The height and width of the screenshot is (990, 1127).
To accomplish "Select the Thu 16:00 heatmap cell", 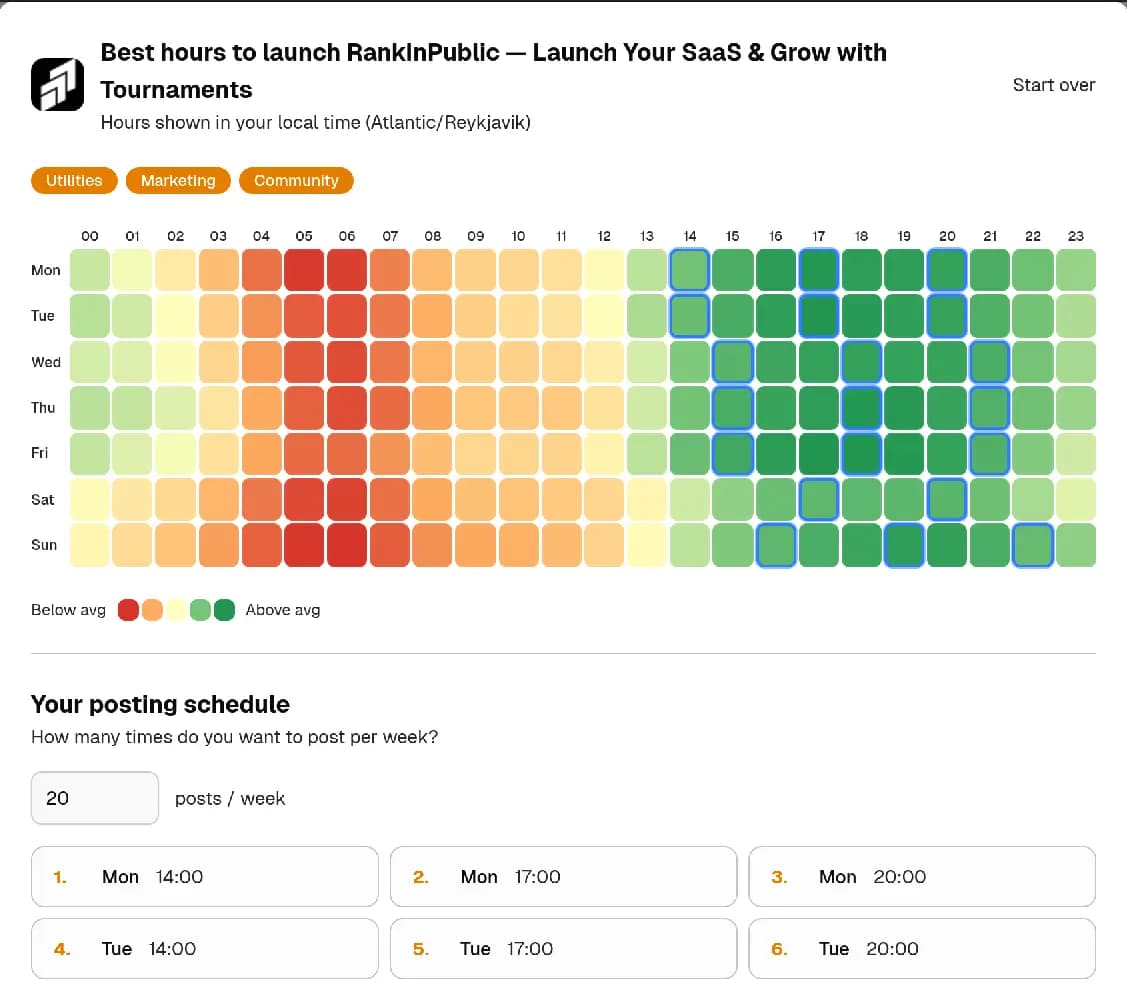I will click(775, 408).
